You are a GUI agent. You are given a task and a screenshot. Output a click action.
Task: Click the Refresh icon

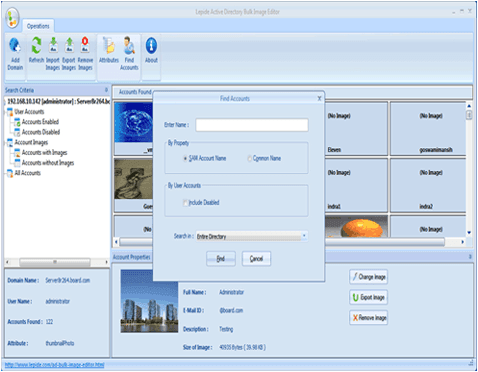pyautogui.click(x=36, y=50)
